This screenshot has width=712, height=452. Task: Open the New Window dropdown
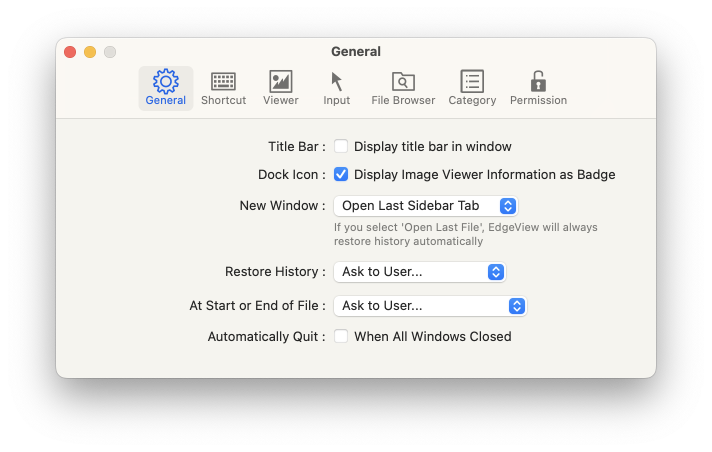(x=426, y=206)
